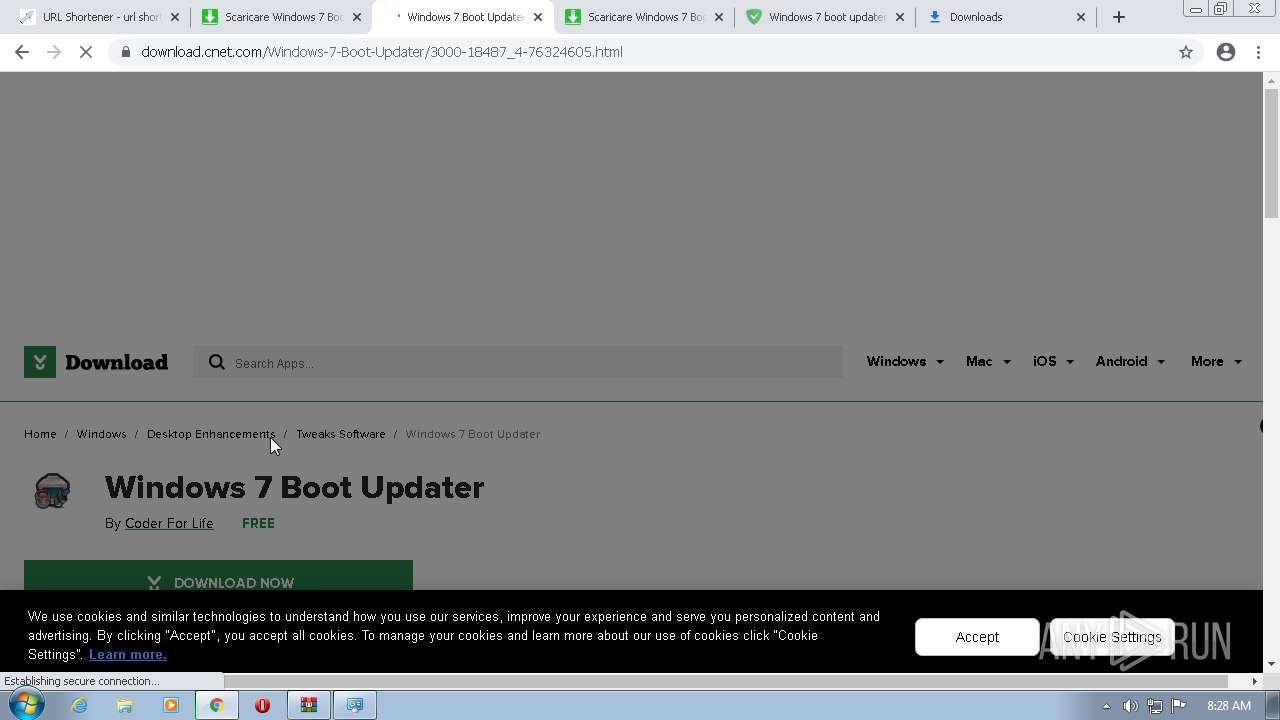Launch Internet Explorer from taskbar

click(79, 705)
